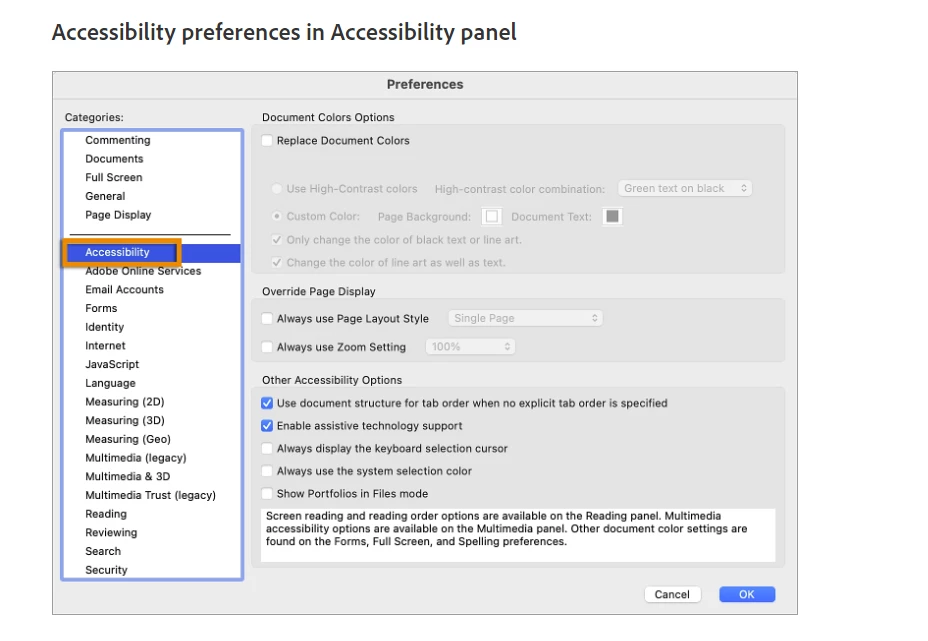This screenshot has height=641, width=928.
Task: Open the 100% zoom dropdown
Action: coord(470,347)
